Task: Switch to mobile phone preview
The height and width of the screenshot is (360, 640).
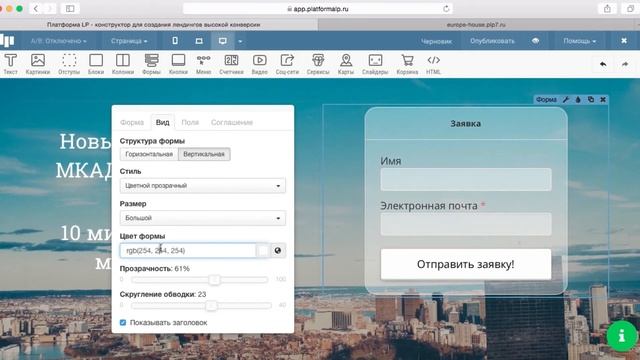Action: tap(175, 41)
